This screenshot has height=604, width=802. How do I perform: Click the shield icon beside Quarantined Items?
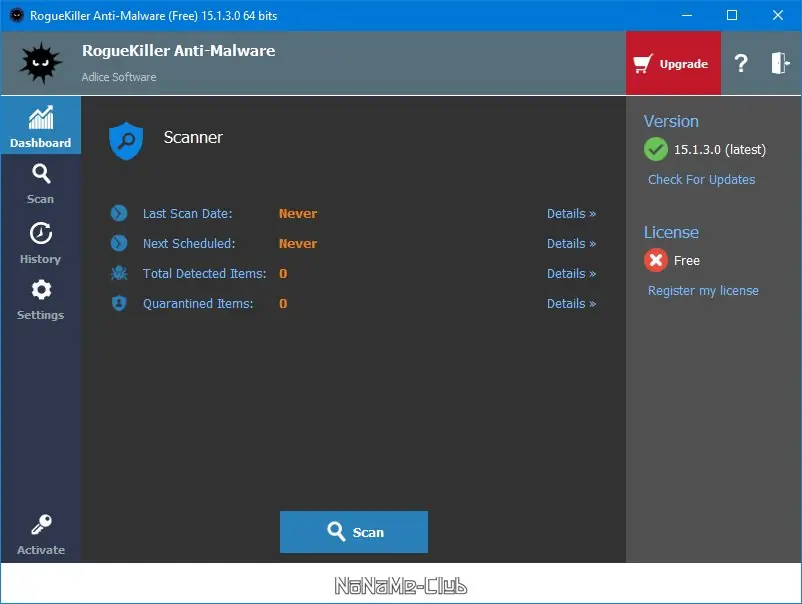click(119, 303)
